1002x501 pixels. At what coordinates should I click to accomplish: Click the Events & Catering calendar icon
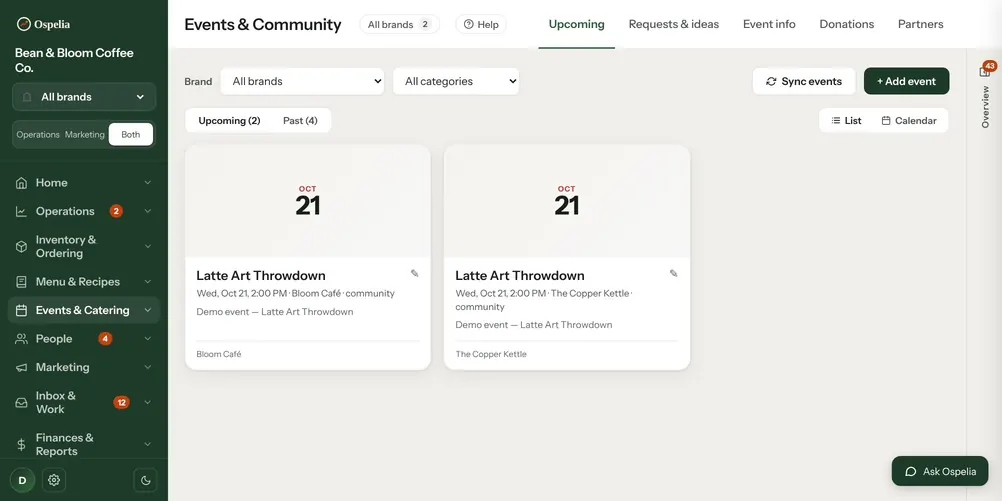(21, 311)
